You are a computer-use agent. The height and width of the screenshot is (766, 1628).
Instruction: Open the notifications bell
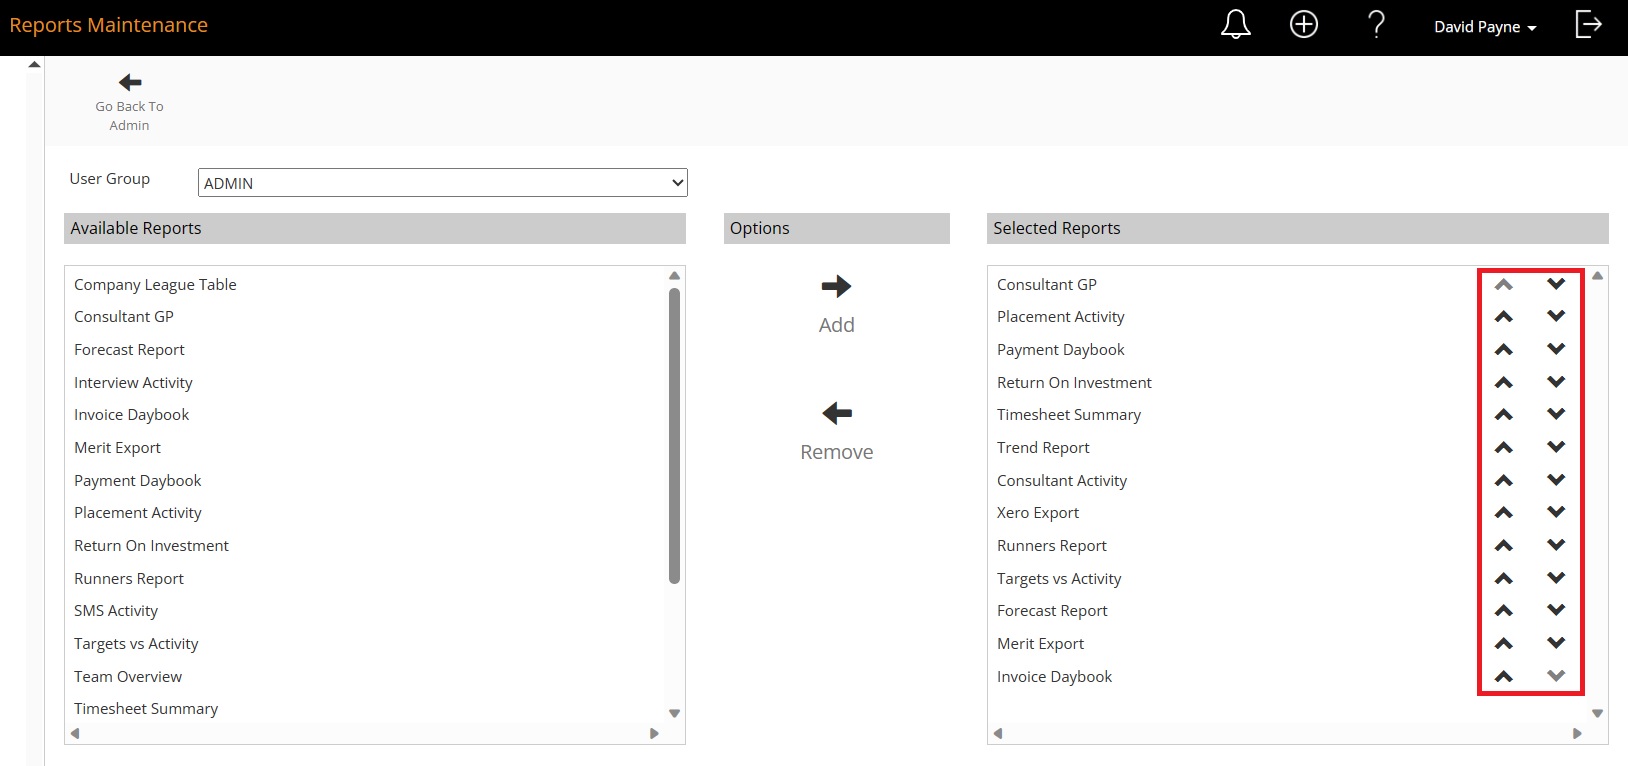tap(1236, 24)
